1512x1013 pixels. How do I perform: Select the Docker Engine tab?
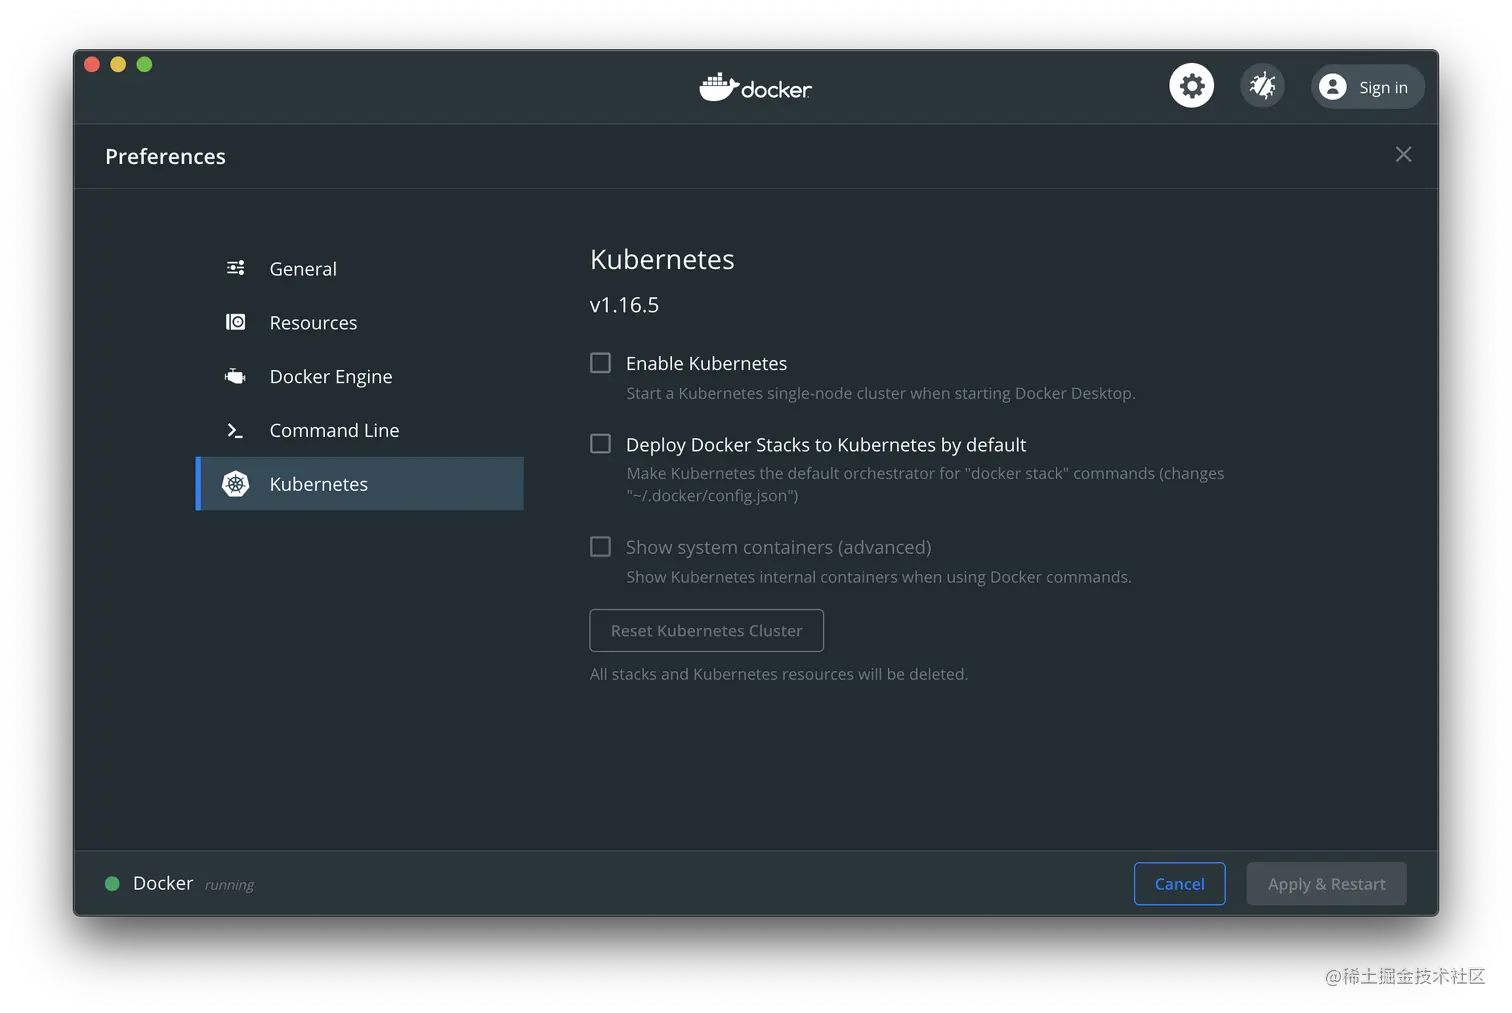pyautogui.click(x=360, y=377)
